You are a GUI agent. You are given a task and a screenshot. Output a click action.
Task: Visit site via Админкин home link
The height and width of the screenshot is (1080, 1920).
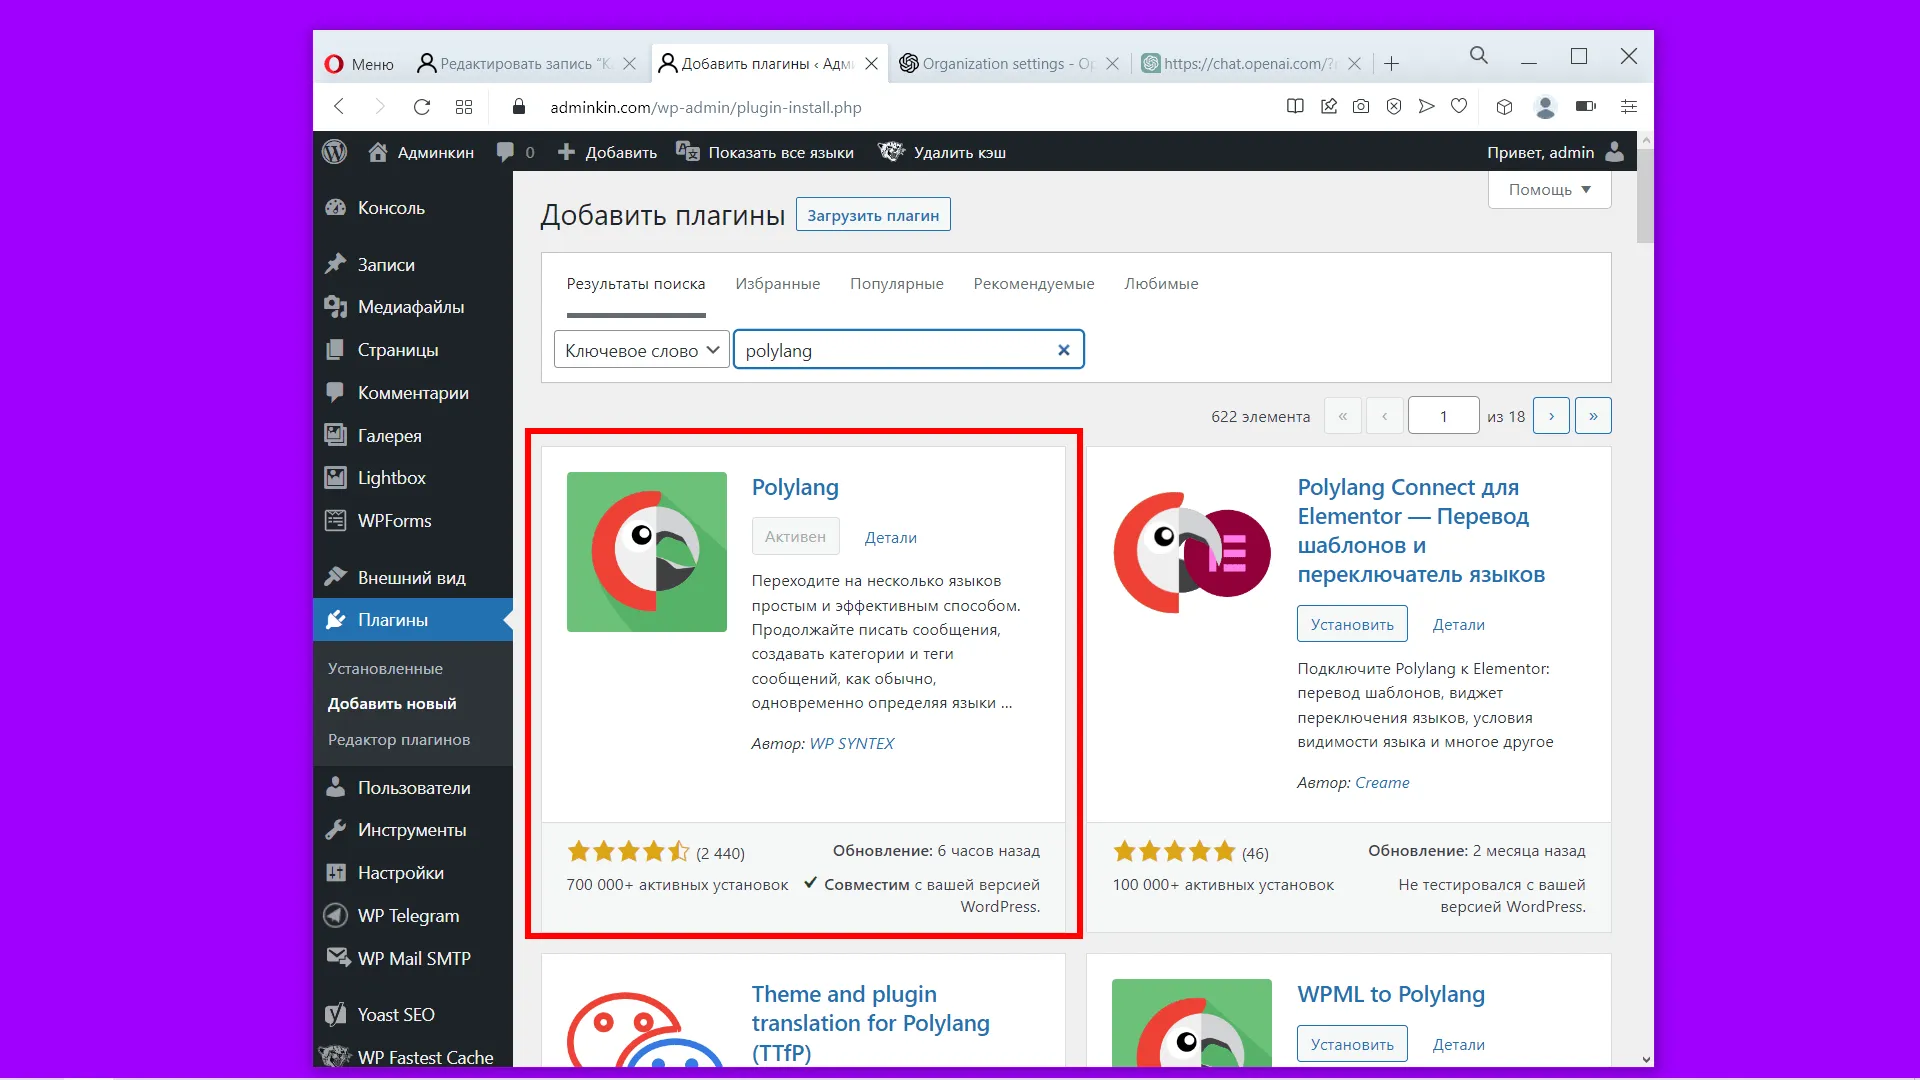pos(421,152)
